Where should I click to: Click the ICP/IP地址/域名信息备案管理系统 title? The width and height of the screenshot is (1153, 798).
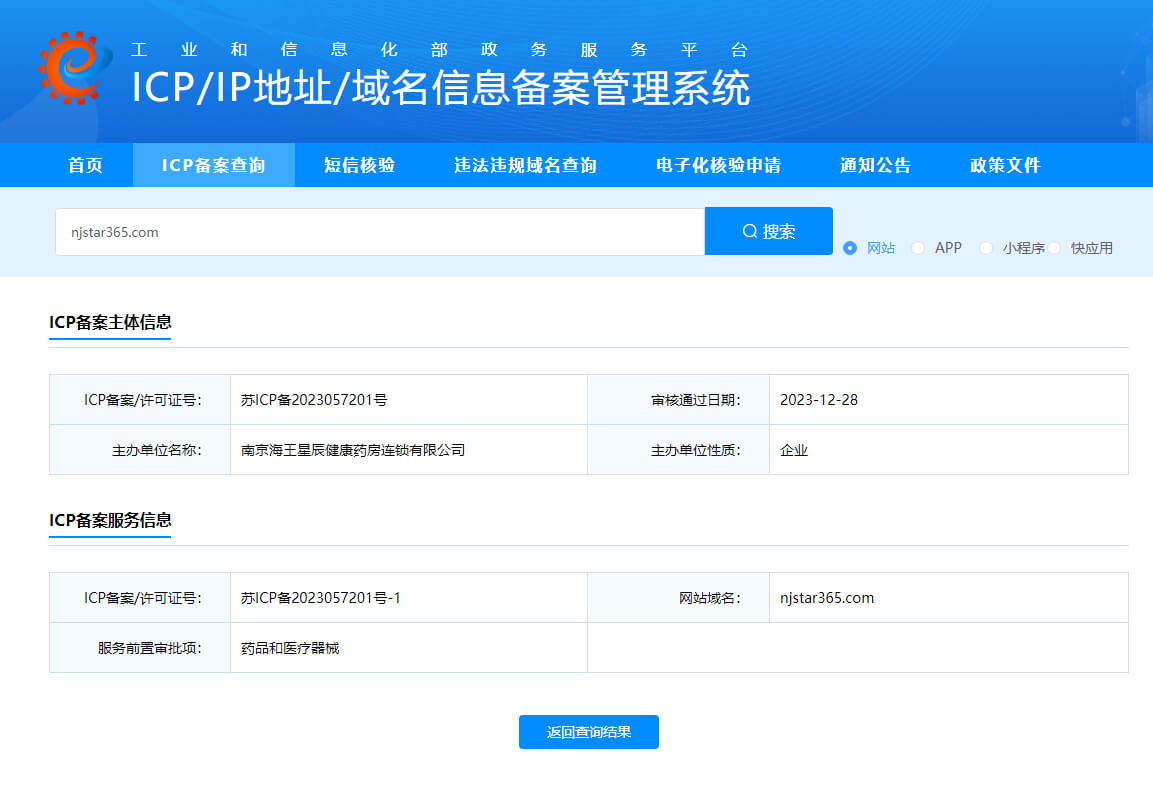click(x=440, y=88)
